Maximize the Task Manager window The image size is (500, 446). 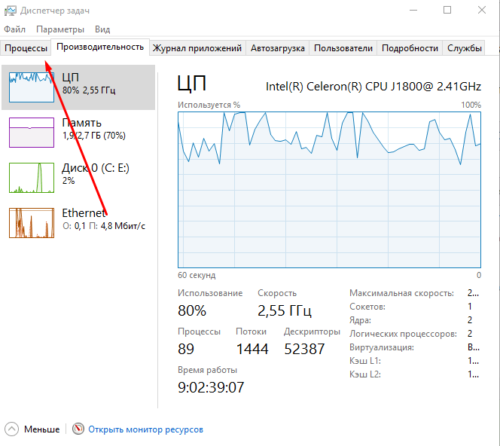447,10
